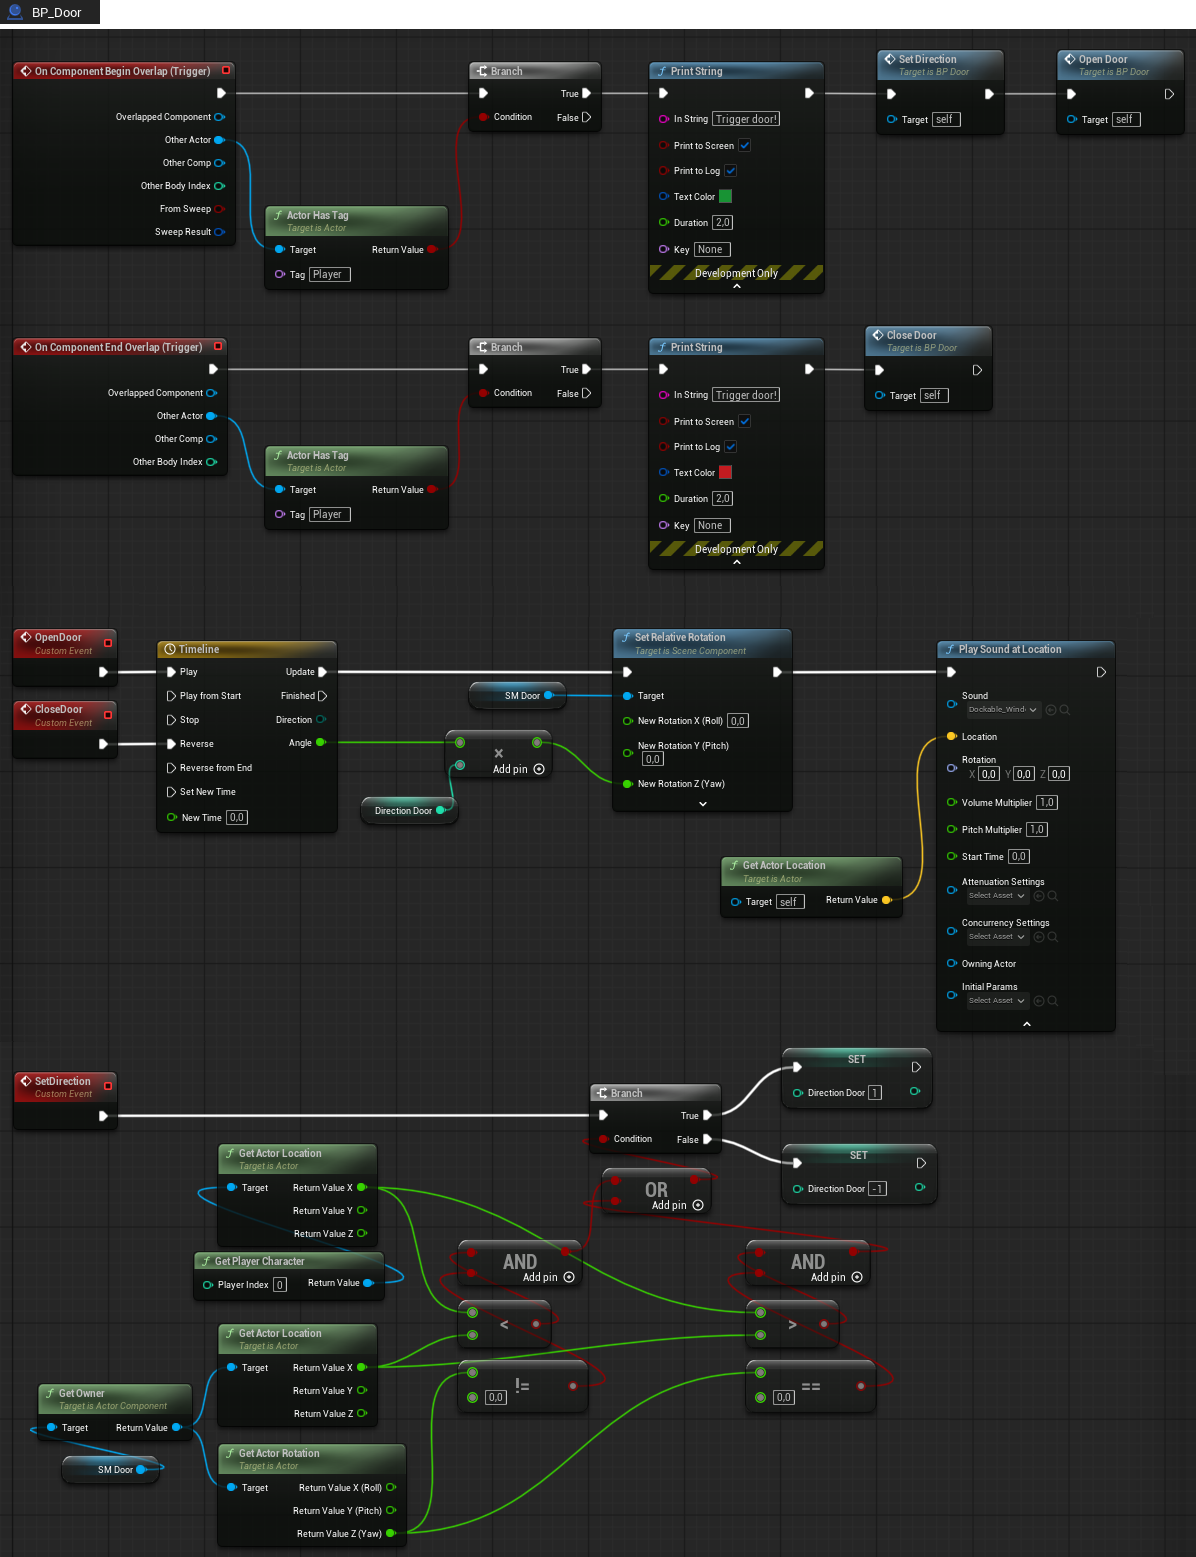Click the plus icon on the OR node
Screen dimensions: 1196x1557
click(698, 1205)
